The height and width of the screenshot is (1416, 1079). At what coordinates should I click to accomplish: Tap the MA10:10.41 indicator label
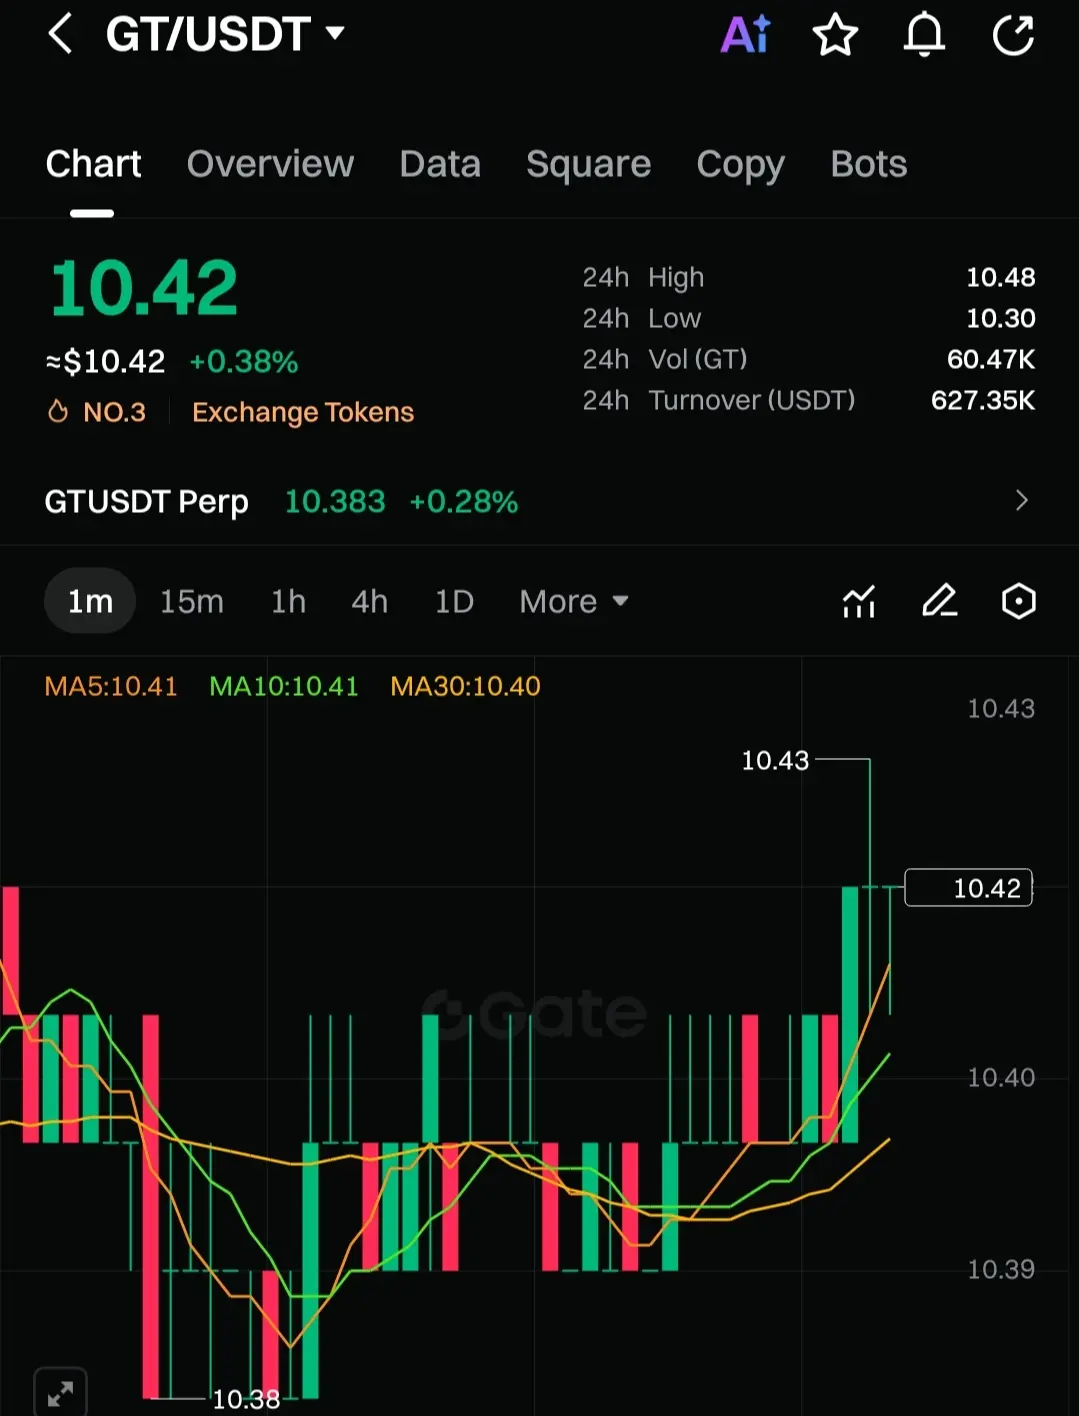coord(284,686)
